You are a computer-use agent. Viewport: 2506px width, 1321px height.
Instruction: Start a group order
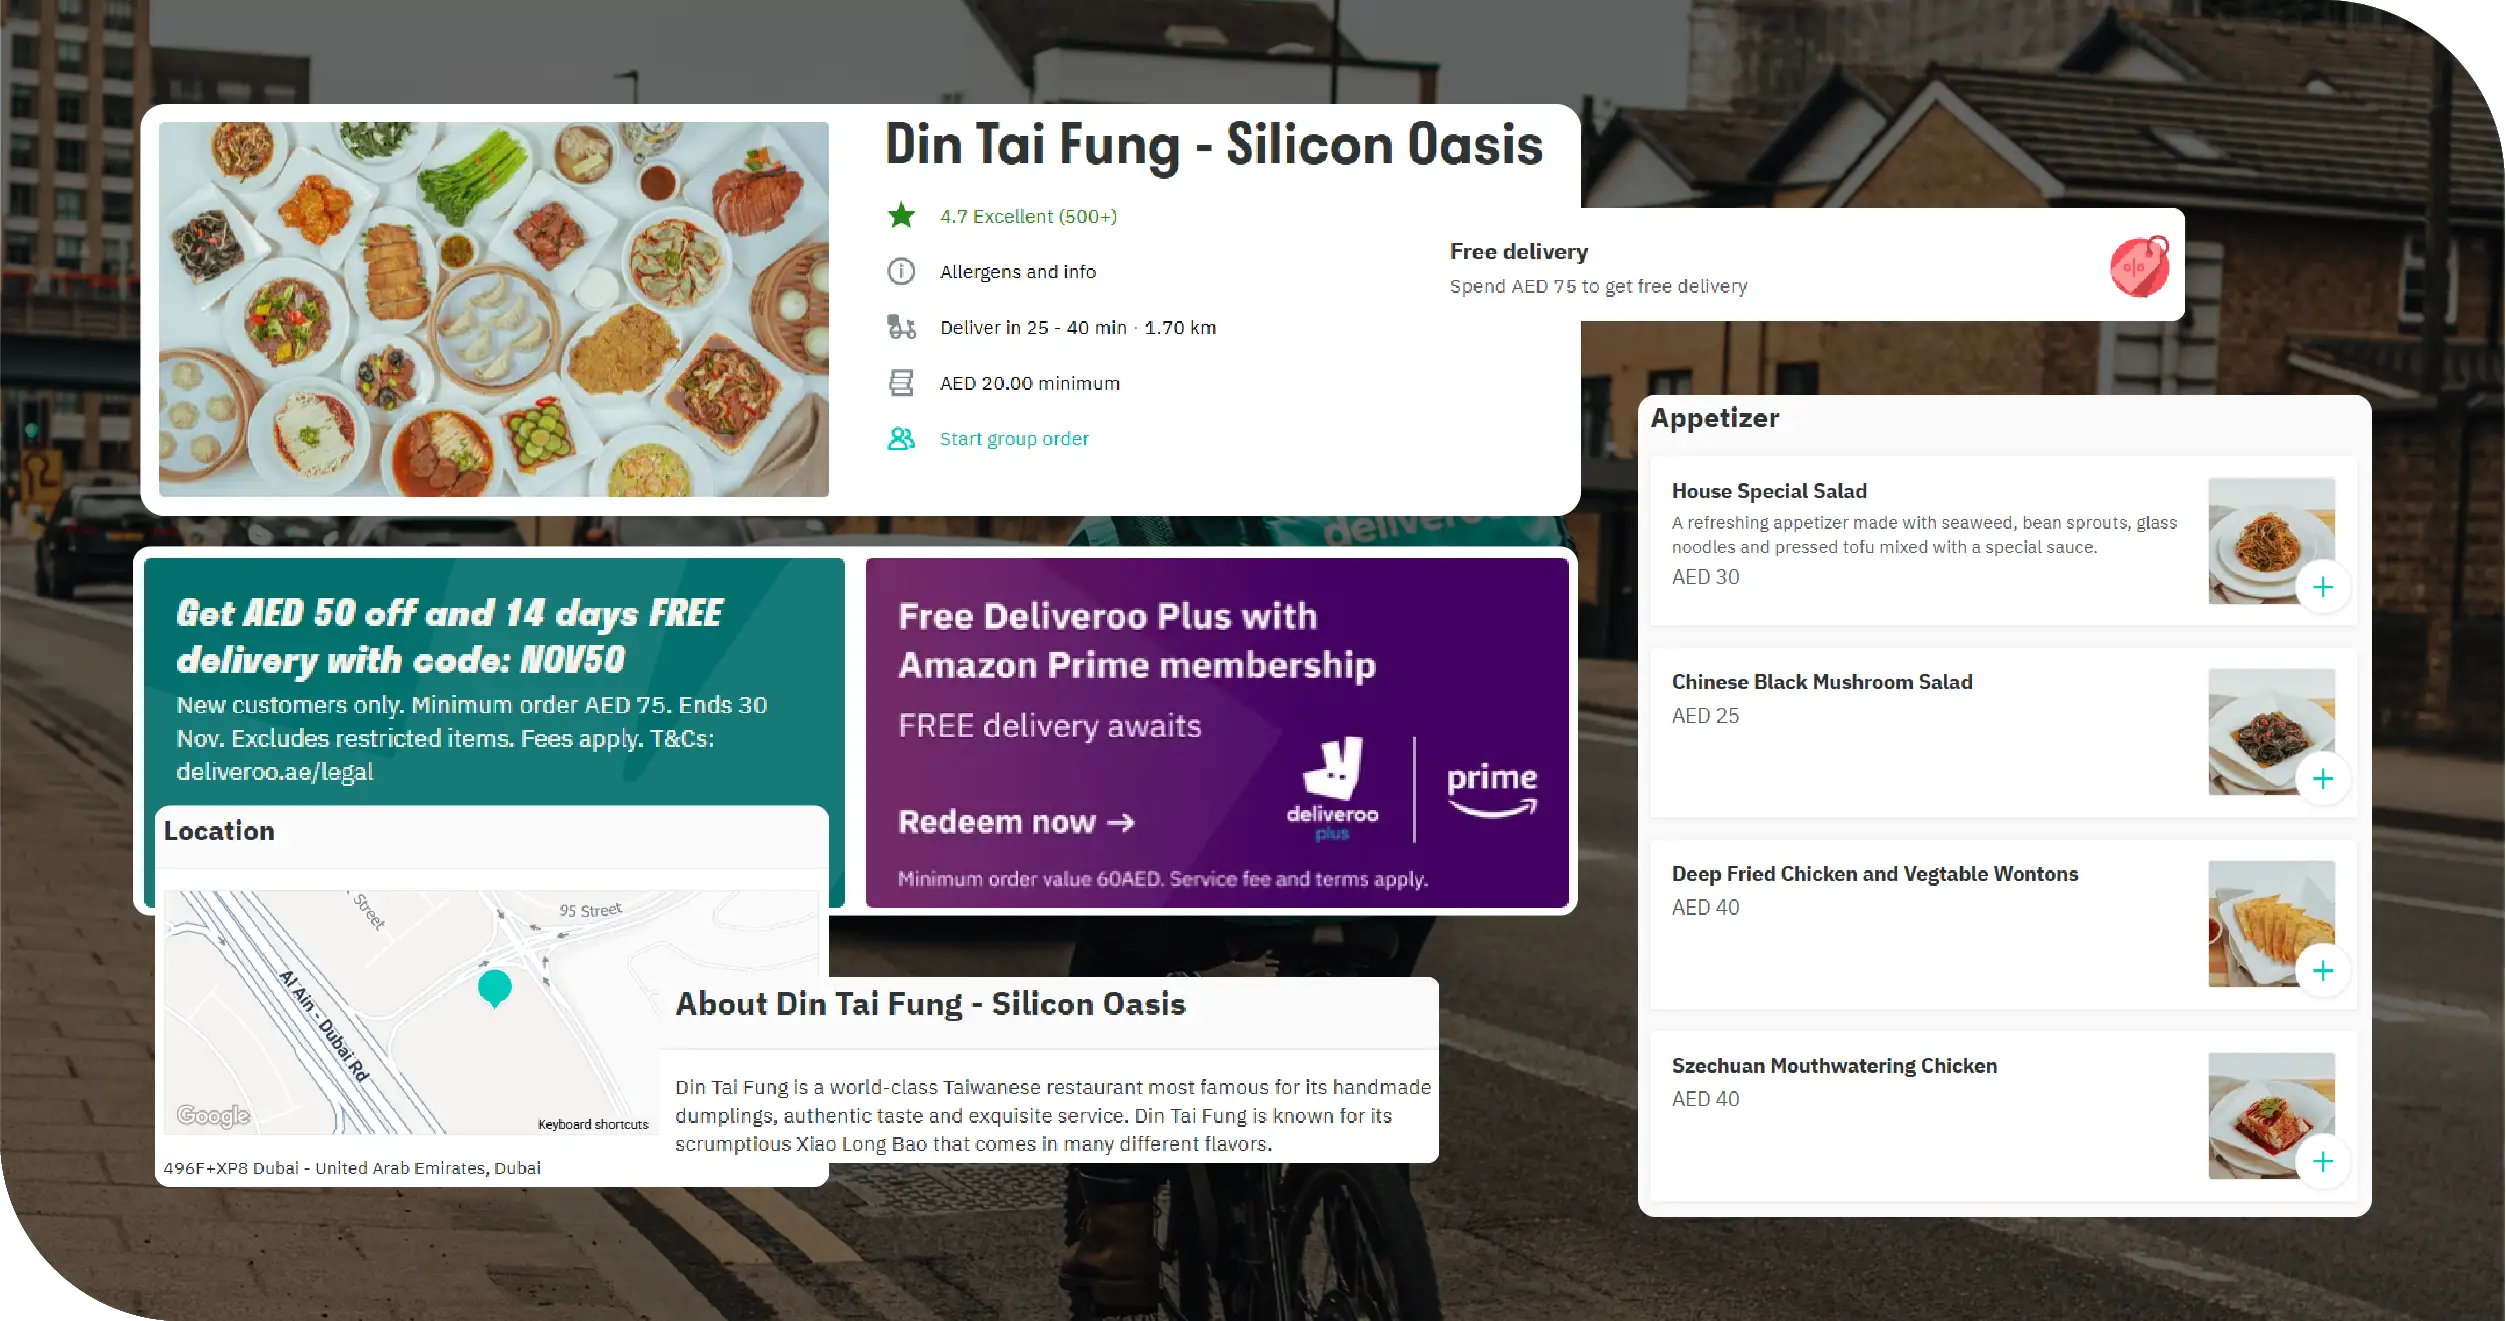coord(1014,437)
